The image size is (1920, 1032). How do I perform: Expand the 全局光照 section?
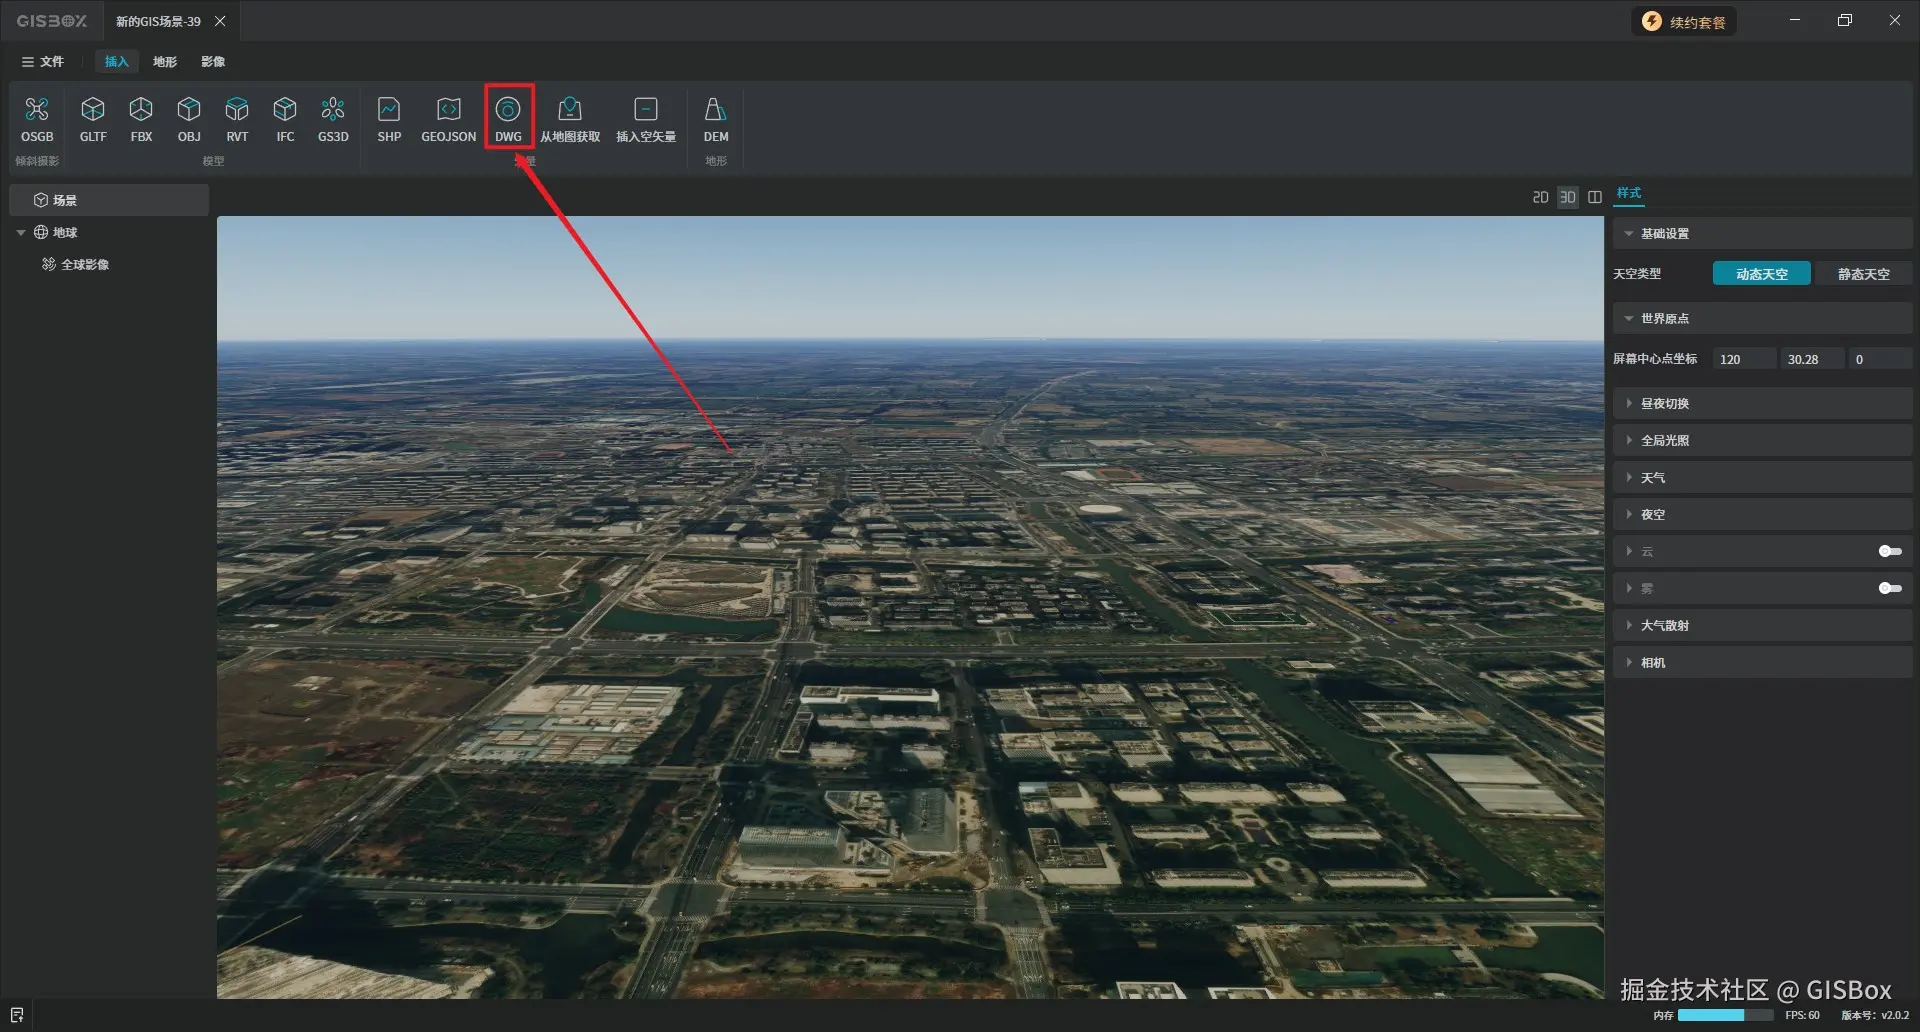[x=1762, y=440]
